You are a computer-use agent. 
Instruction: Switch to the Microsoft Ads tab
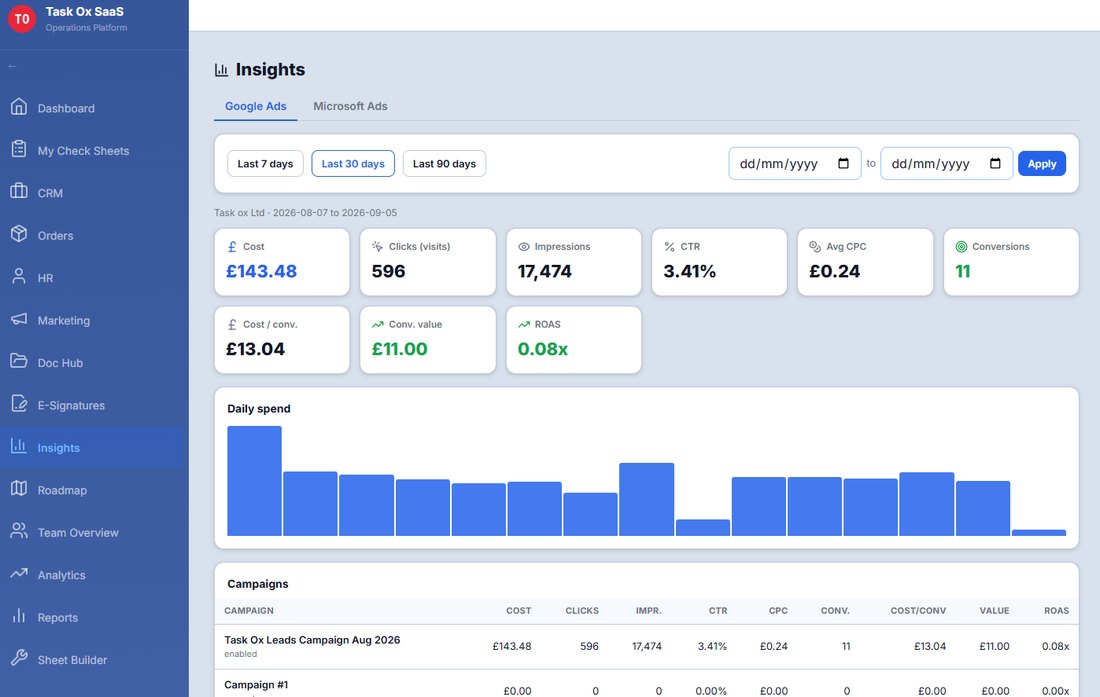(x=350, y=106)
